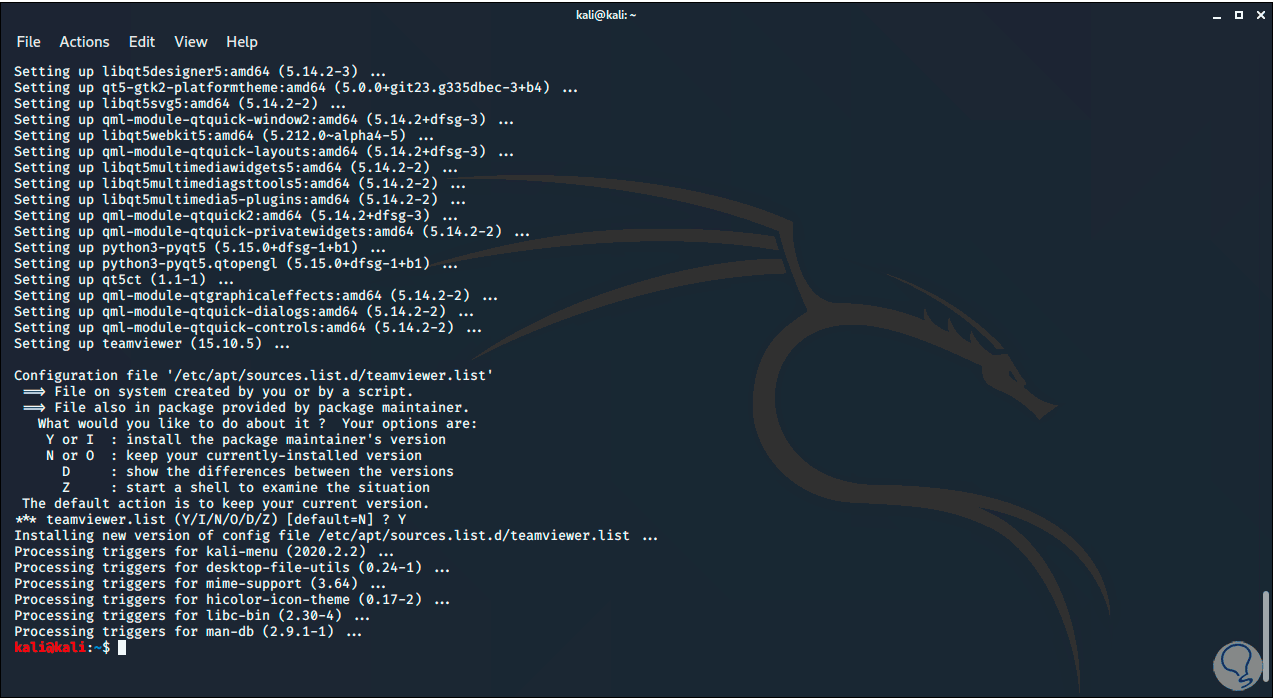Click the 'Y or I : install the package maintainer's version' line
The image size is (1274, 700).
click(246, 440)
